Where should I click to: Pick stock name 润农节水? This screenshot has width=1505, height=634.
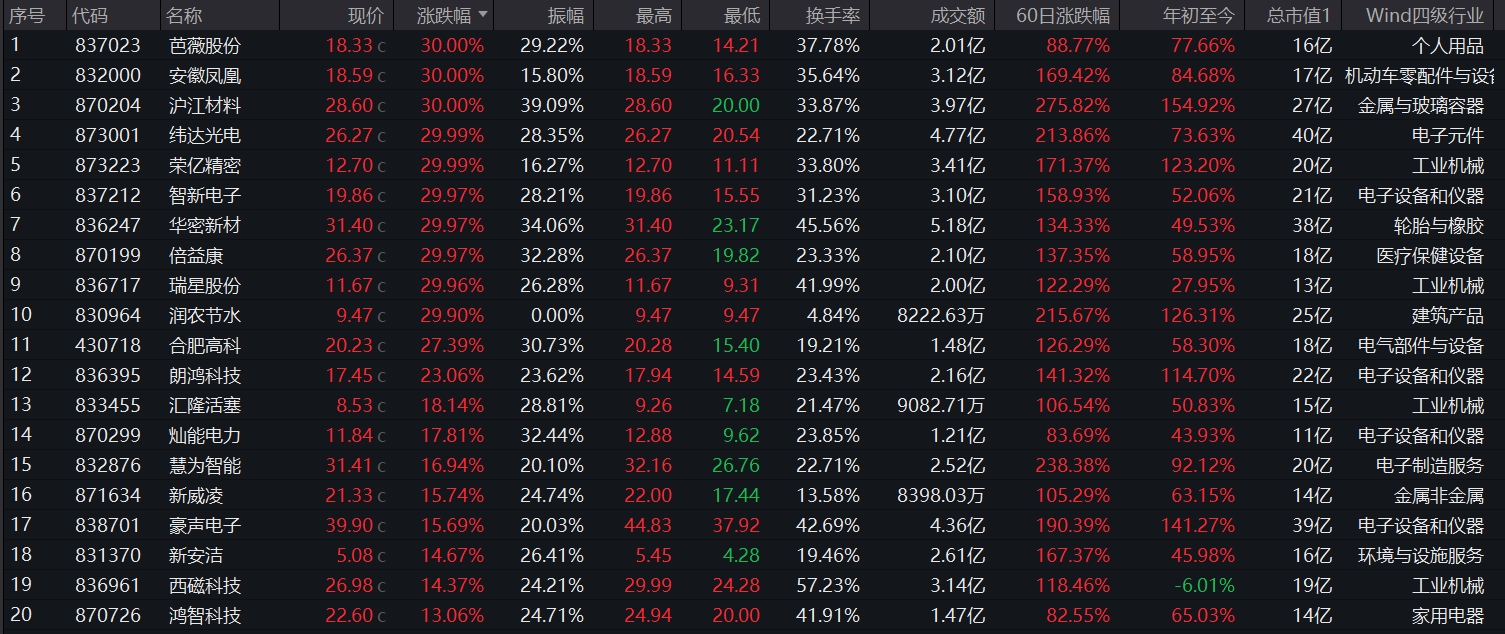tap(205, 315)
